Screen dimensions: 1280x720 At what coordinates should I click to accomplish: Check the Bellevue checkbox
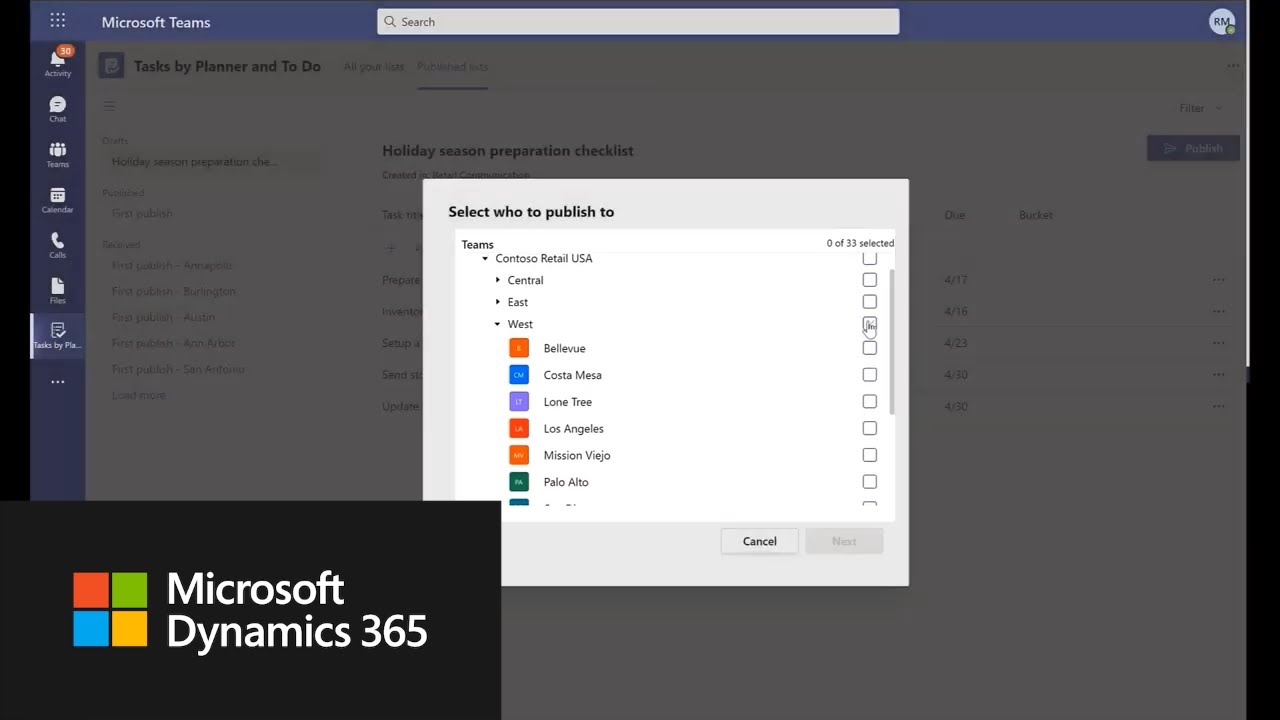(x=869, y=348)
